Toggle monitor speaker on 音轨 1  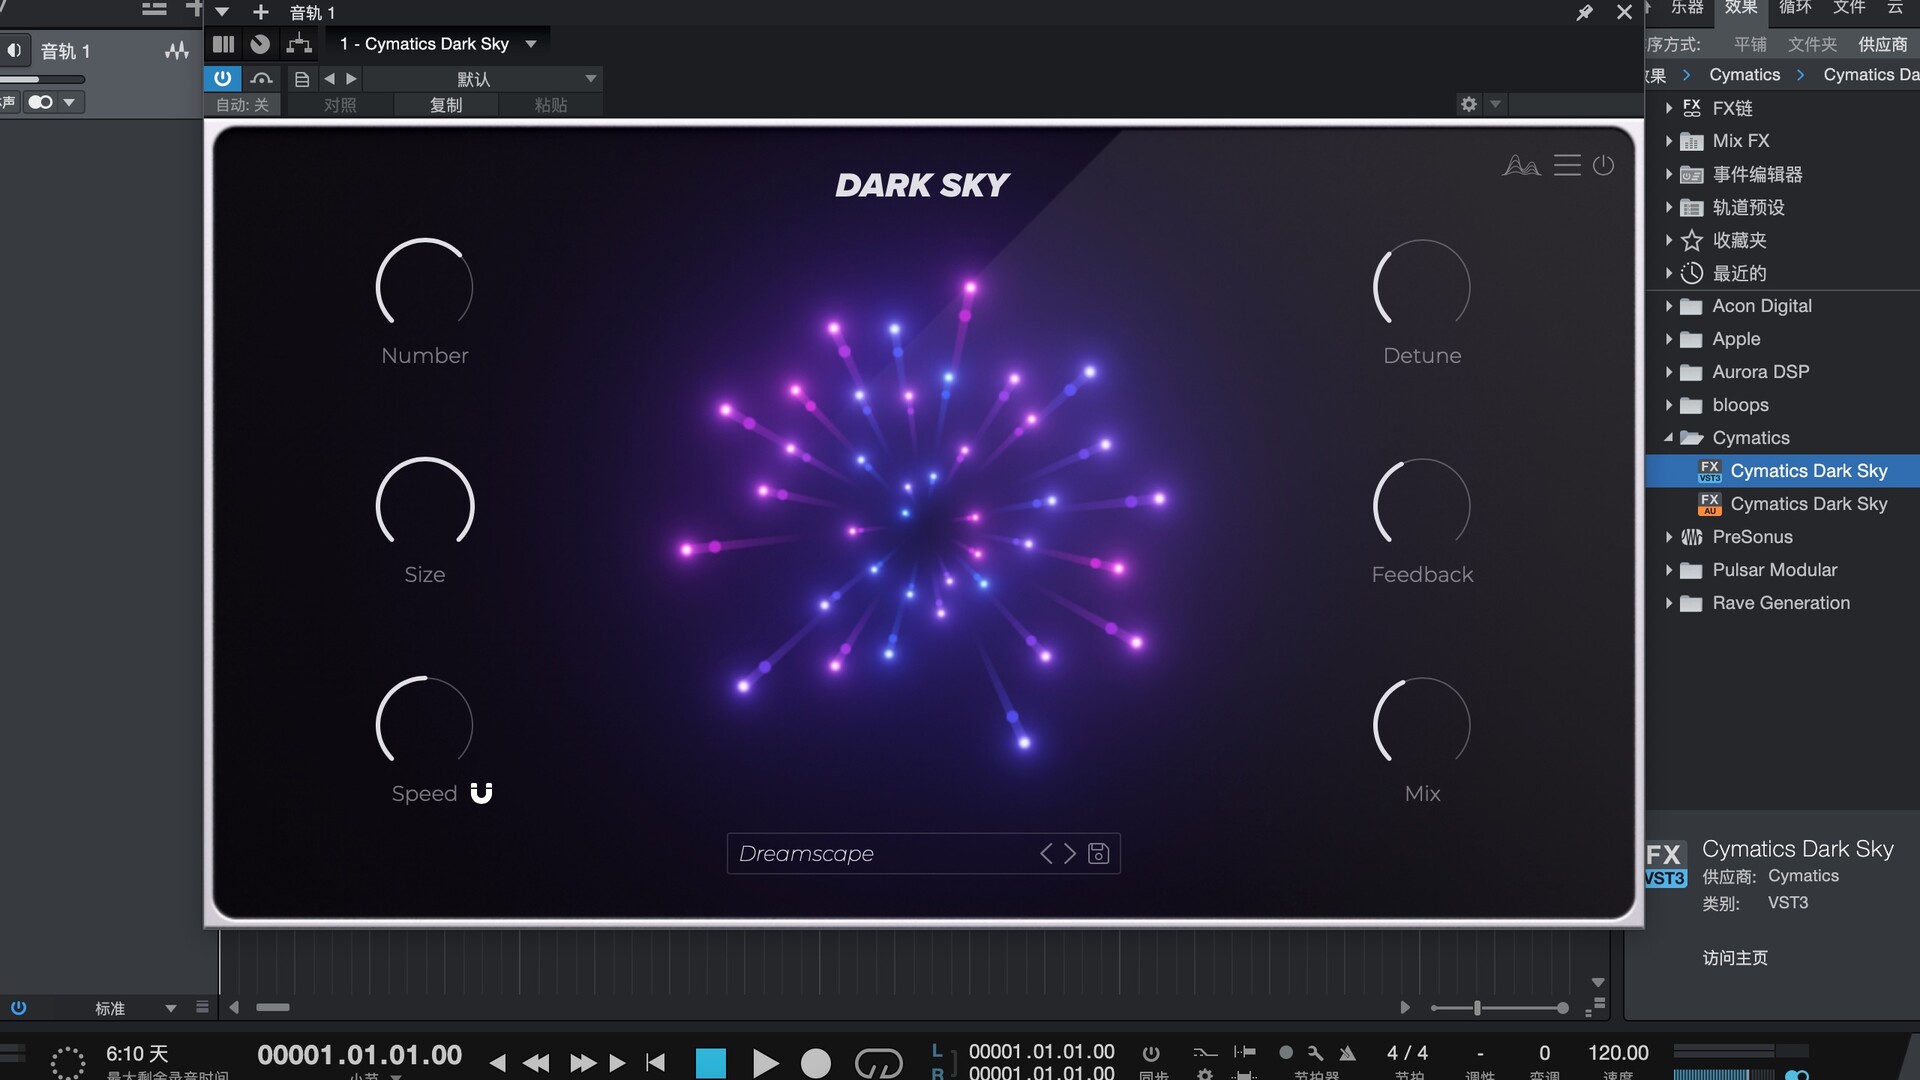click(x=14, y=50)
